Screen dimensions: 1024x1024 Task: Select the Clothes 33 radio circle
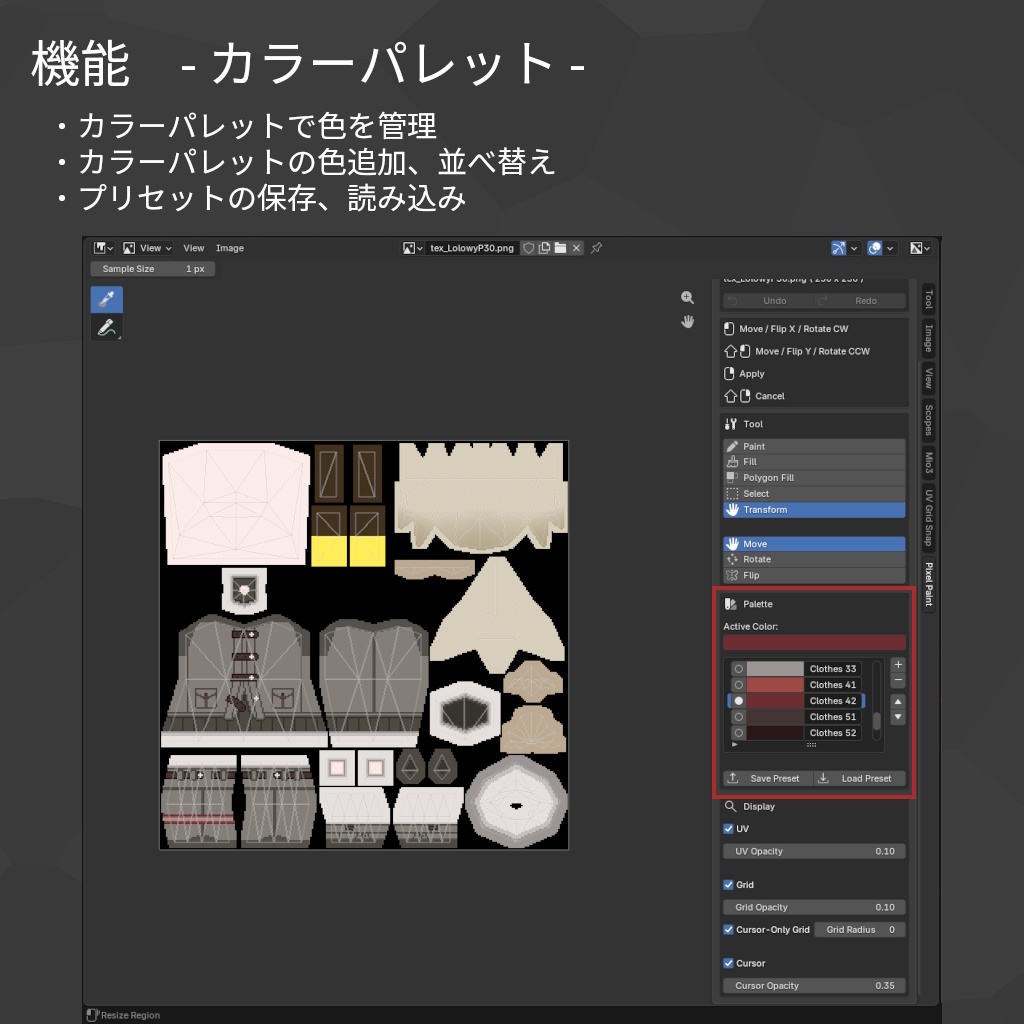pos(739,669)
